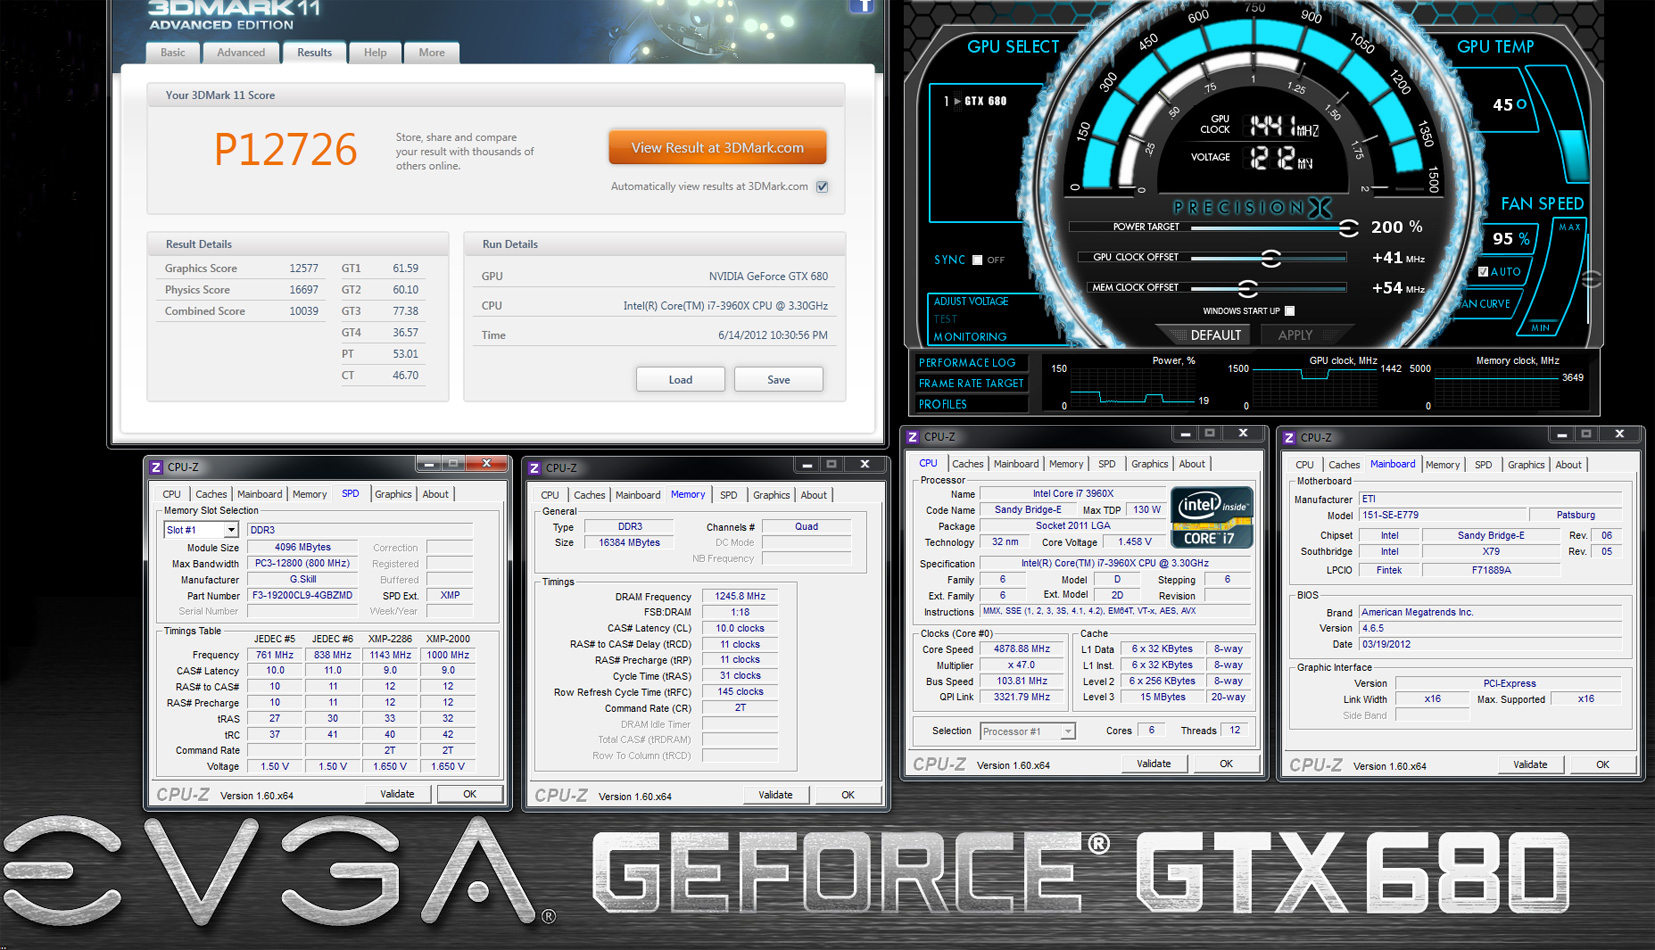This screenshot has width=1655, height=950.
Task: Click the Core Speed value 4878.88 MHz
Action: click(x=1021, y=649)
